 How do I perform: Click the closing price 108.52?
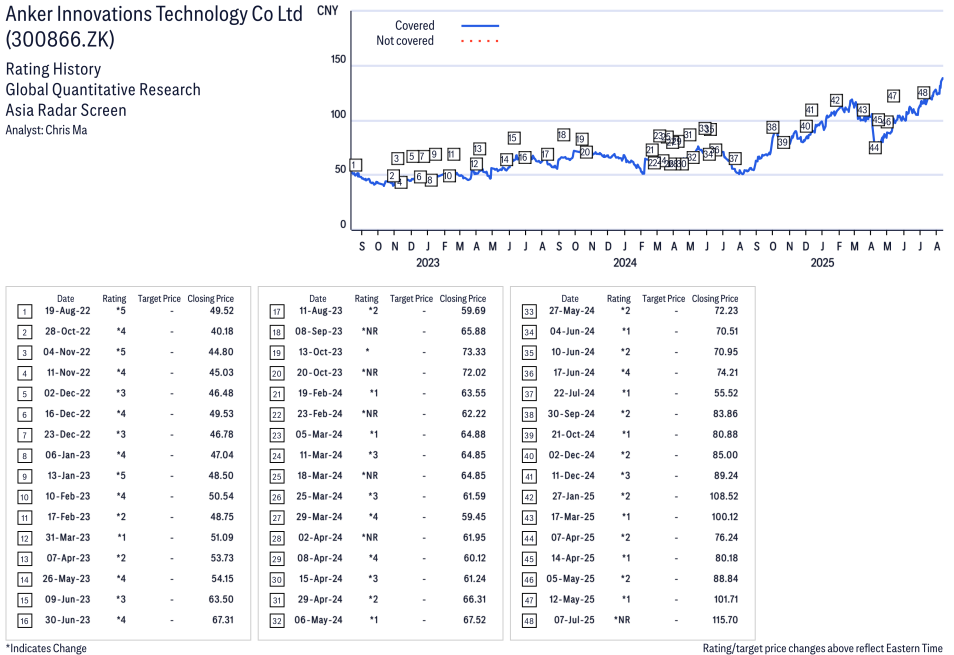723,496
